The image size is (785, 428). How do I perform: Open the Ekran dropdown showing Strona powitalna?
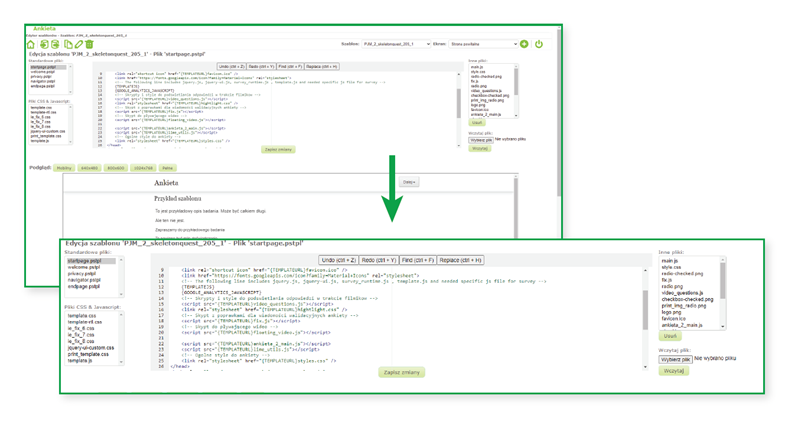click(x=483, y=44)
